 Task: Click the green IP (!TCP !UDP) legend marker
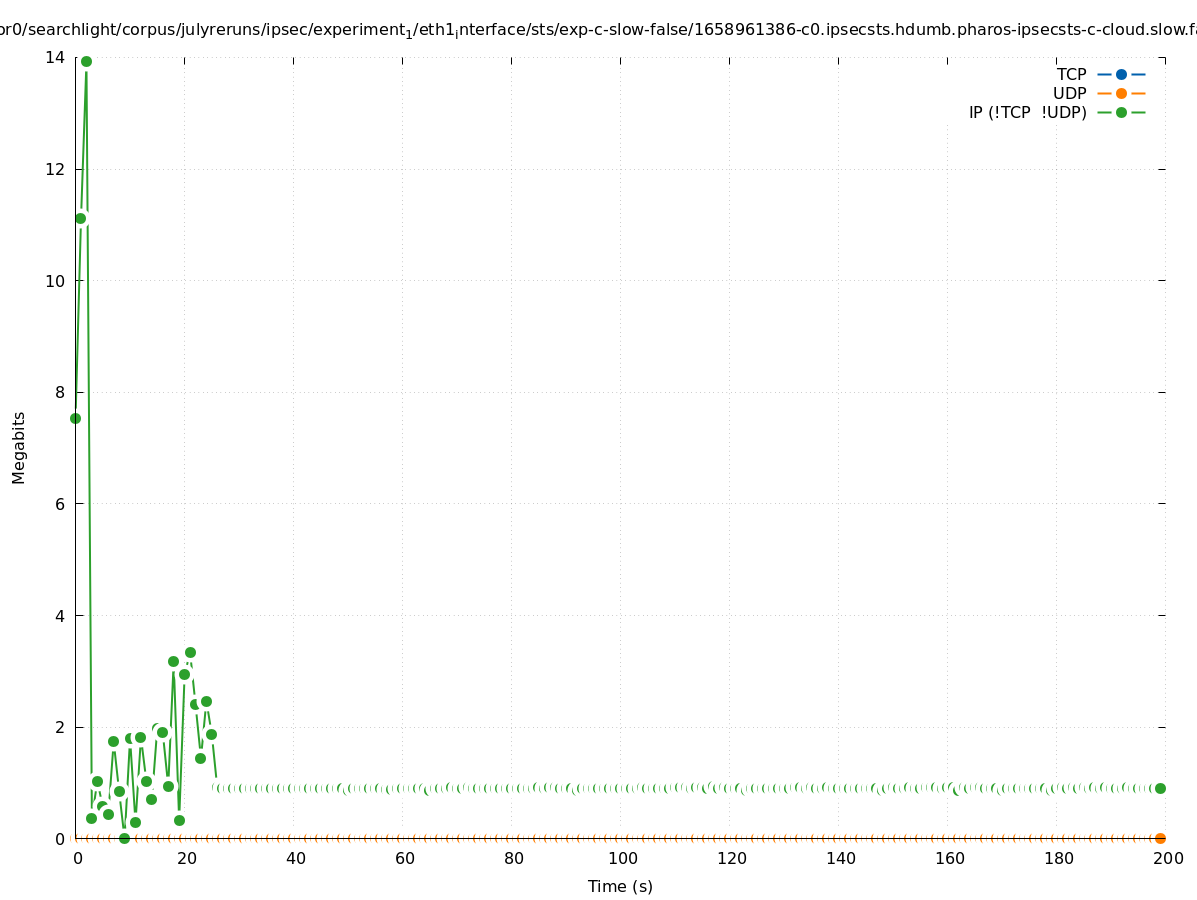click(x=1121, y=112)
